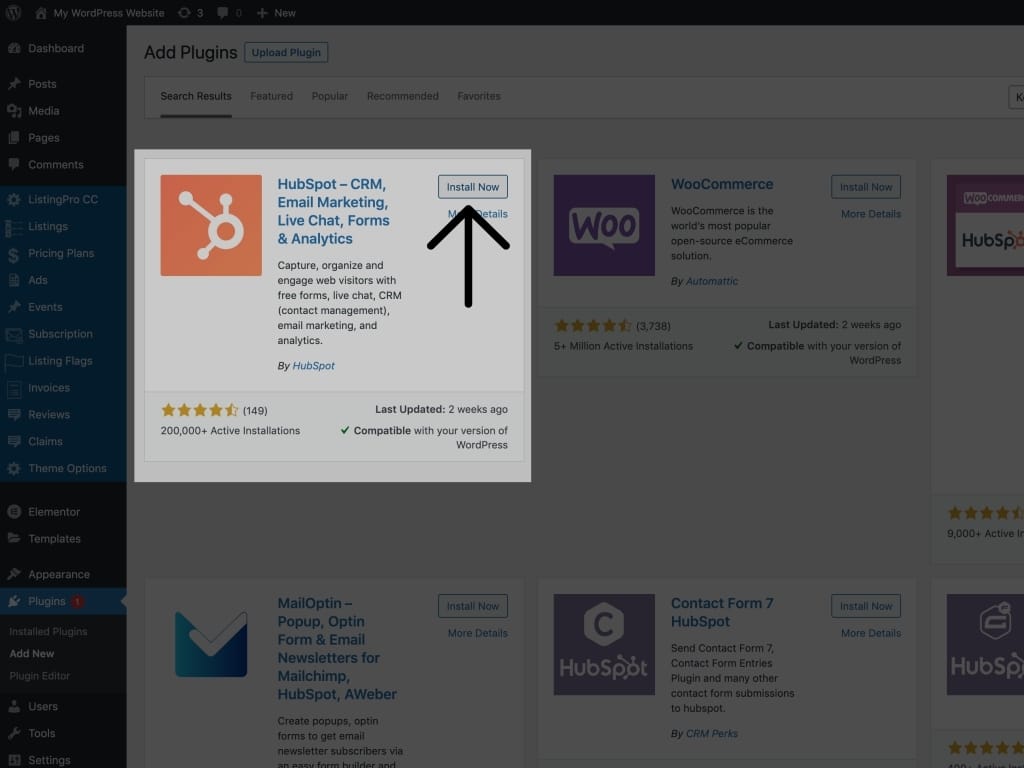The width and height of the screenshot is (1024, 768).
Task: Open Plugin Editor submenu item
Action: tap(40, 676)
